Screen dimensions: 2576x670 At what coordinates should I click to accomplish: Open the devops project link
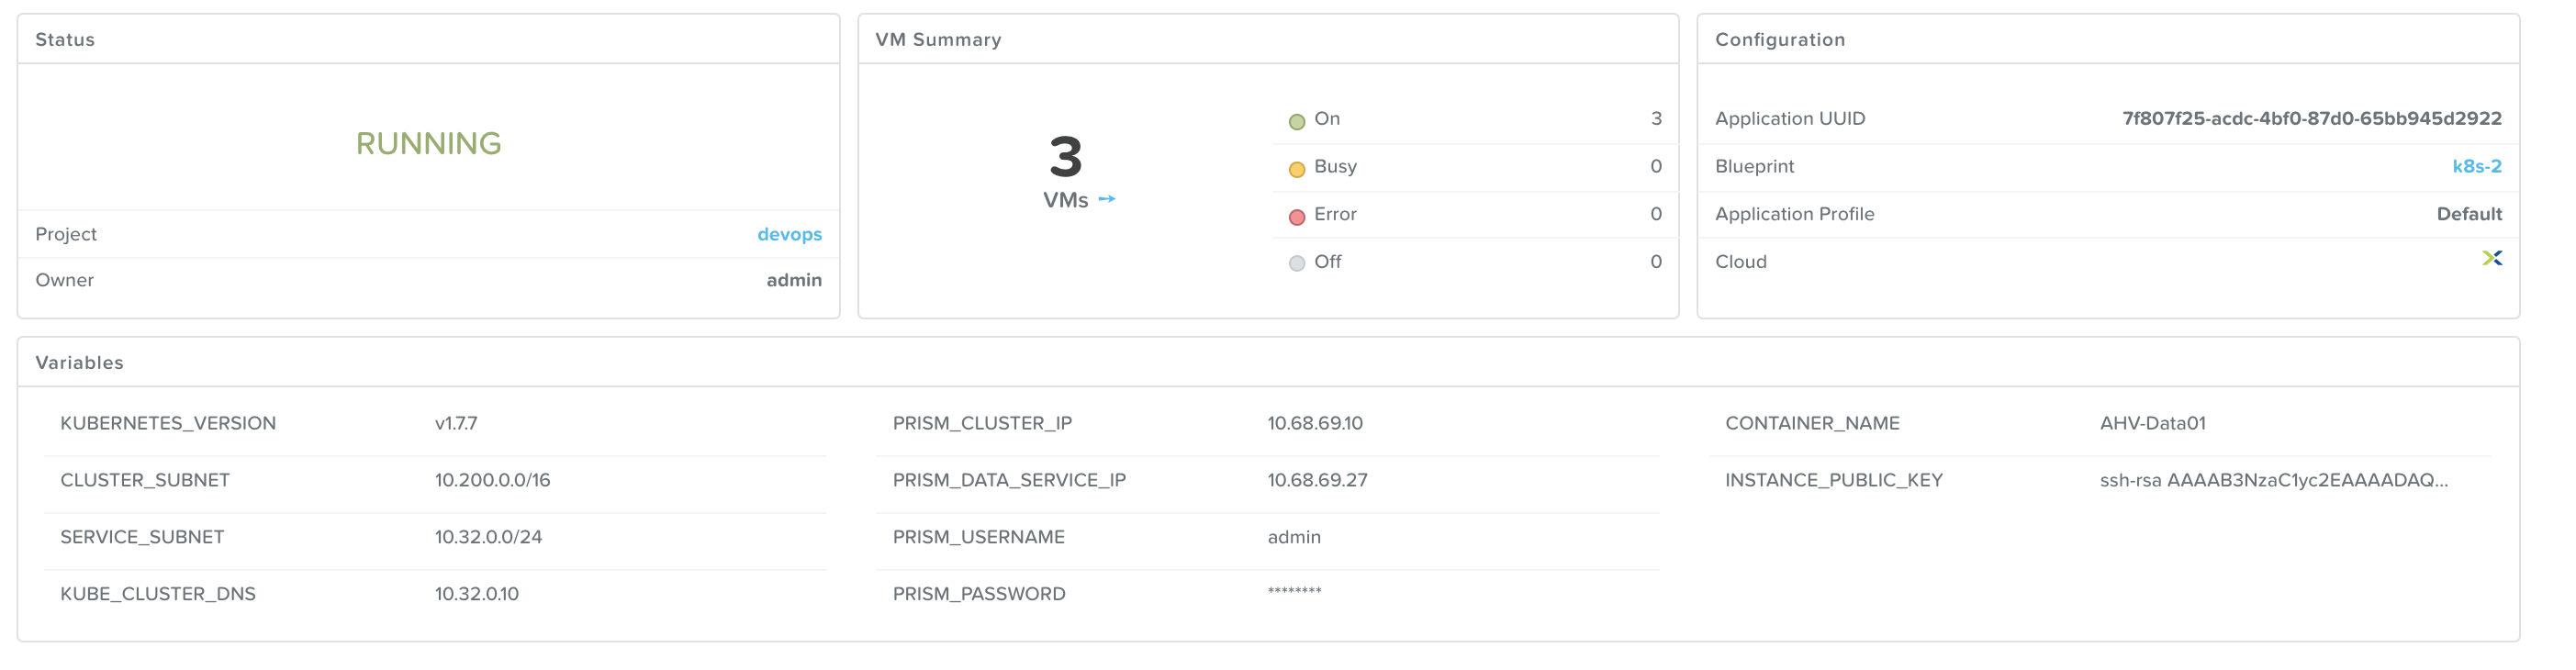pos(789,234)
